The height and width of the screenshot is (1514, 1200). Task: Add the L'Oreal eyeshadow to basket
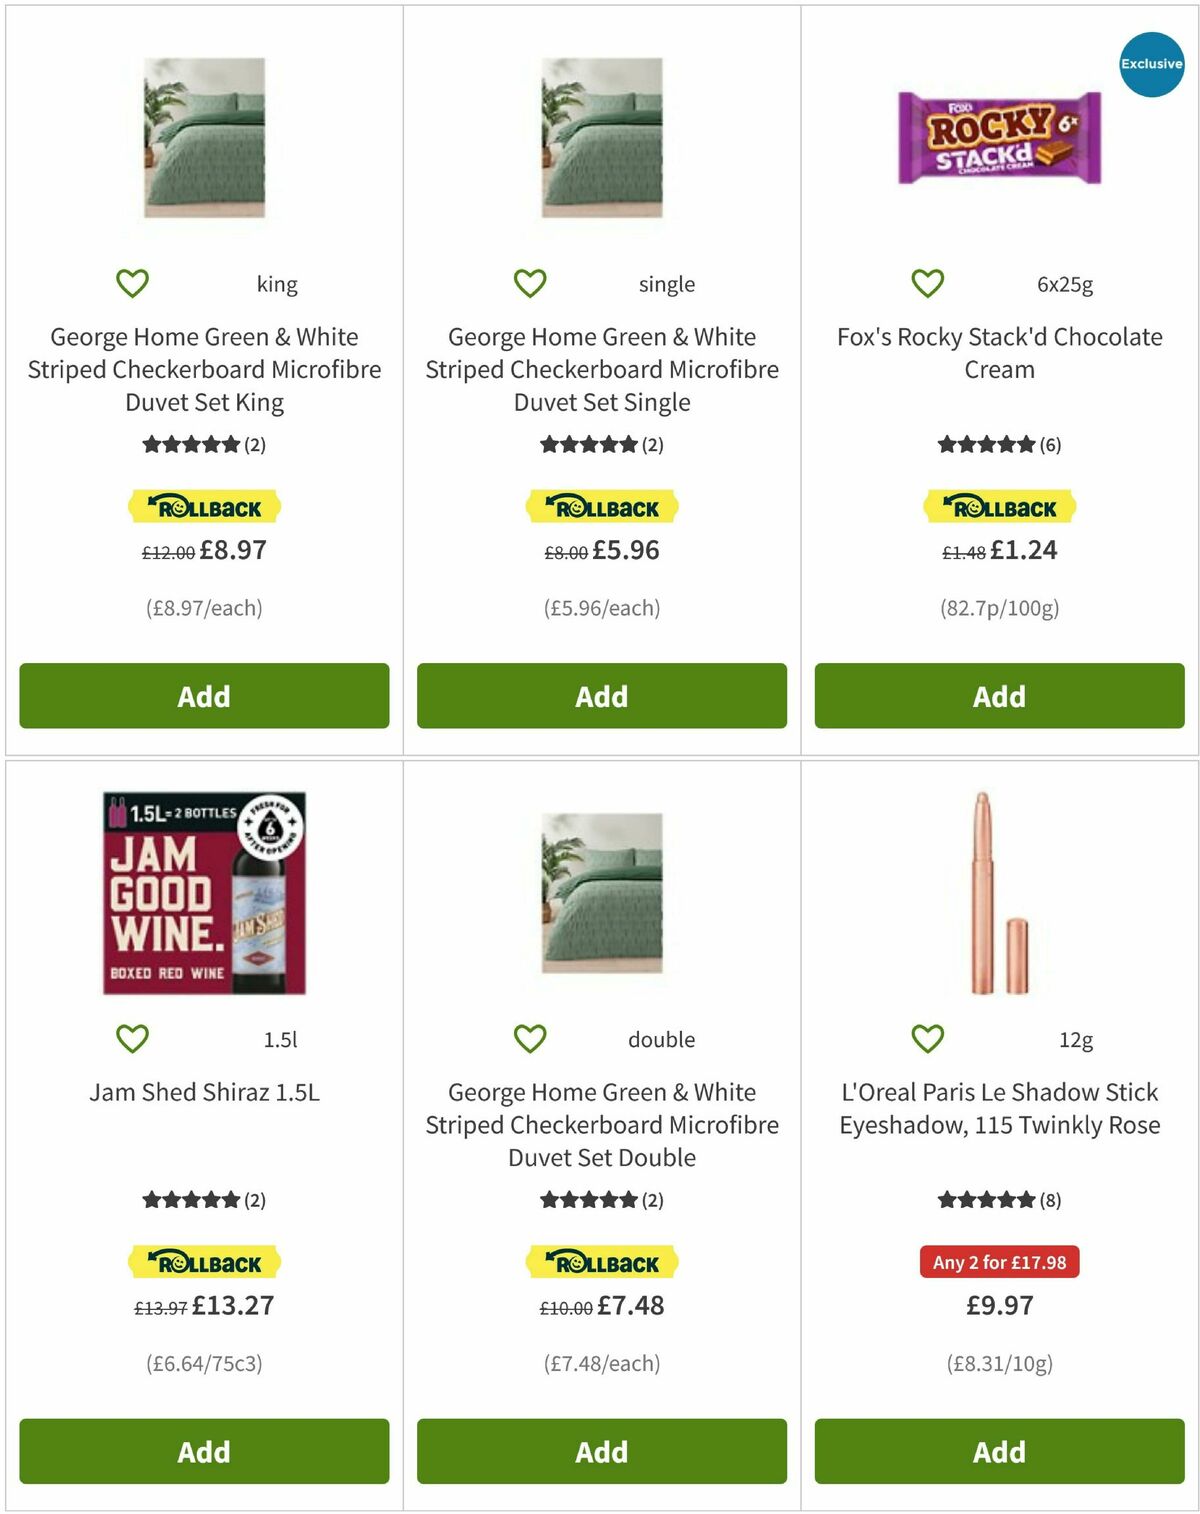coord(998,1452)
